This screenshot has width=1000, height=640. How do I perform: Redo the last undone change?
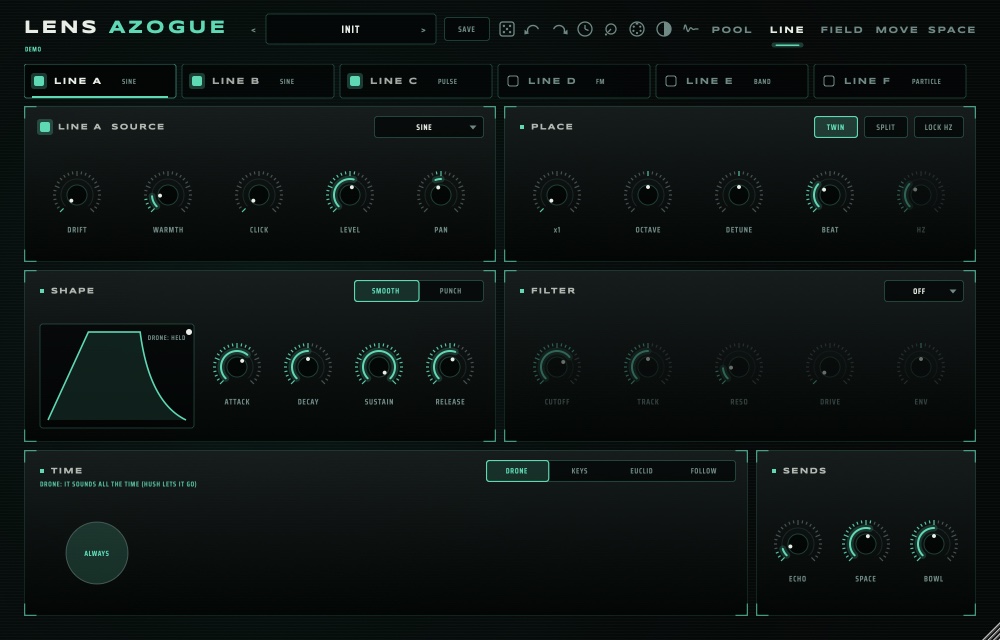coord(559,29)
